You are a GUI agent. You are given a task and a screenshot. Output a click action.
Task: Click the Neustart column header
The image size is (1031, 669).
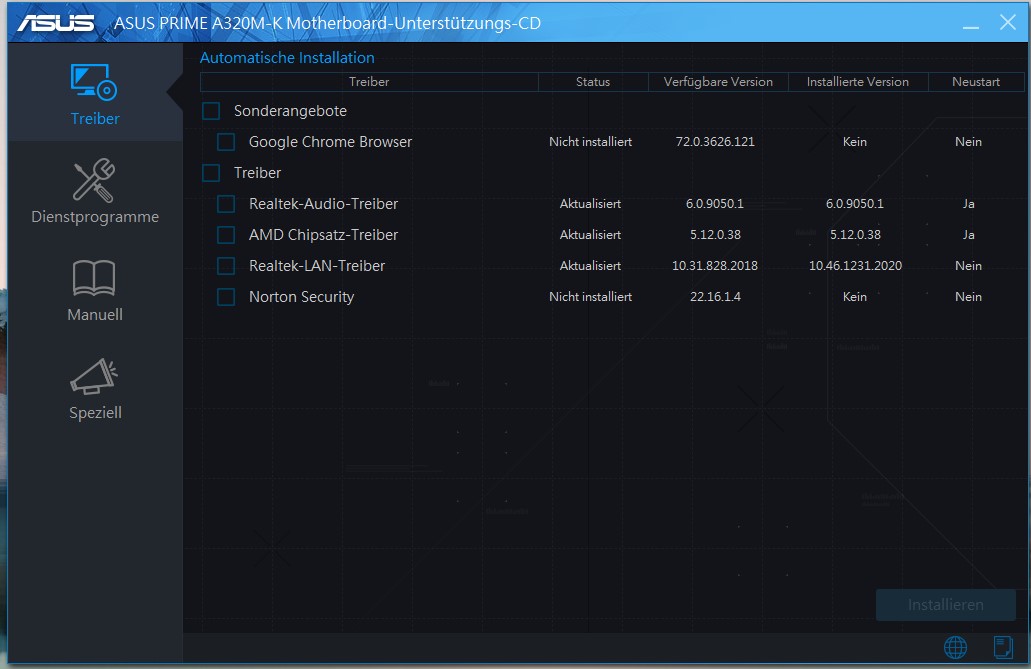tap(976, 82)
